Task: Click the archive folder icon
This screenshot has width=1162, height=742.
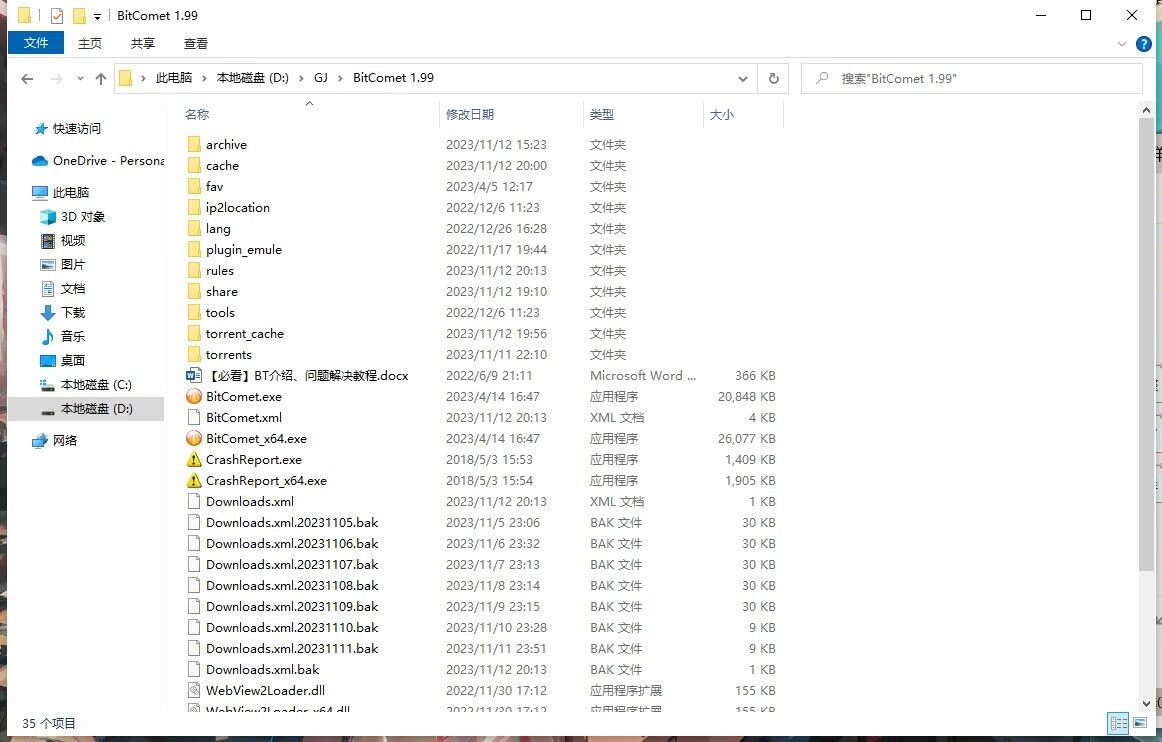Action: [193, 145]
